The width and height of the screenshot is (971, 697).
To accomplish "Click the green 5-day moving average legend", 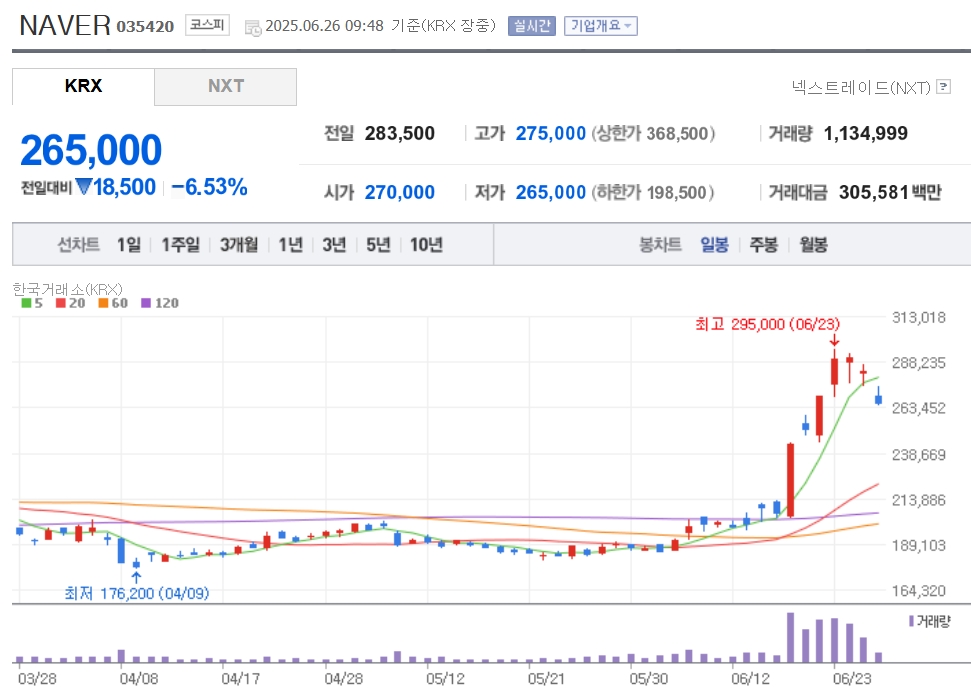I will coord(32,303).
